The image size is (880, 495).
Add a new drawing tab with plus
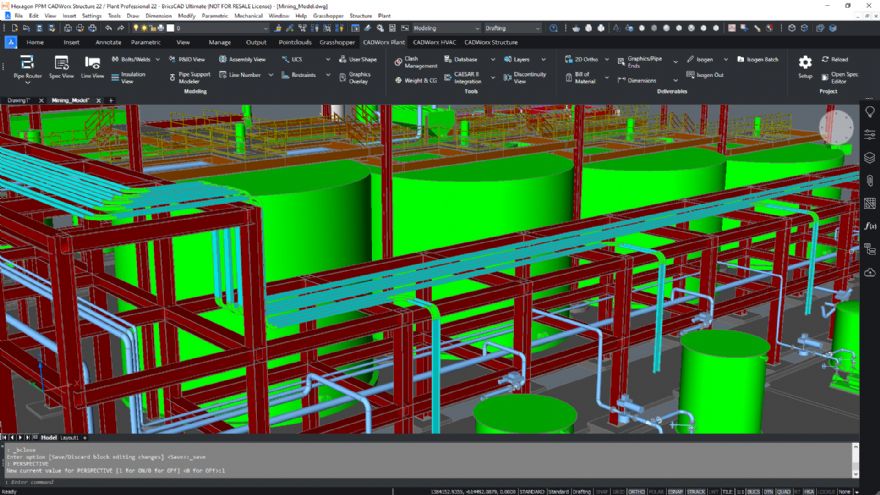click(x=111, y=100)
